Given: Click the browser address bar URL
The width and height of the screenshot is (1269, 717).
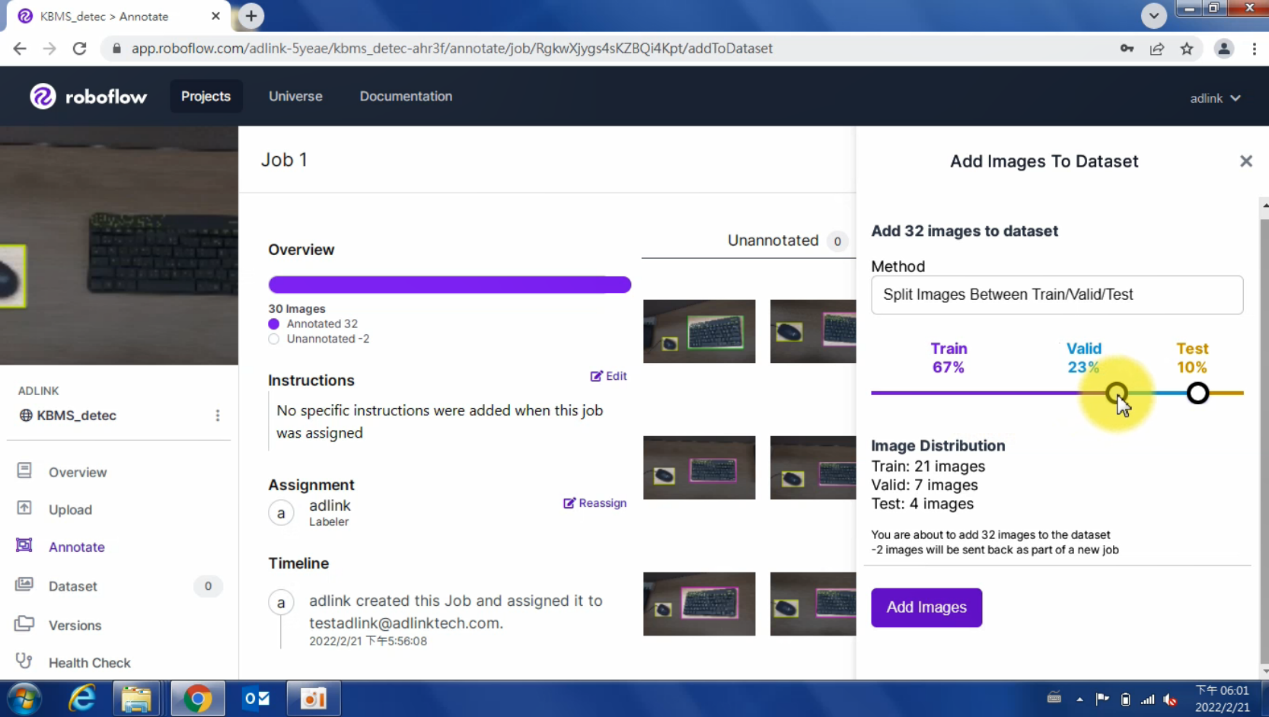Looking at the screenshot, I should (x=452, y=48).
